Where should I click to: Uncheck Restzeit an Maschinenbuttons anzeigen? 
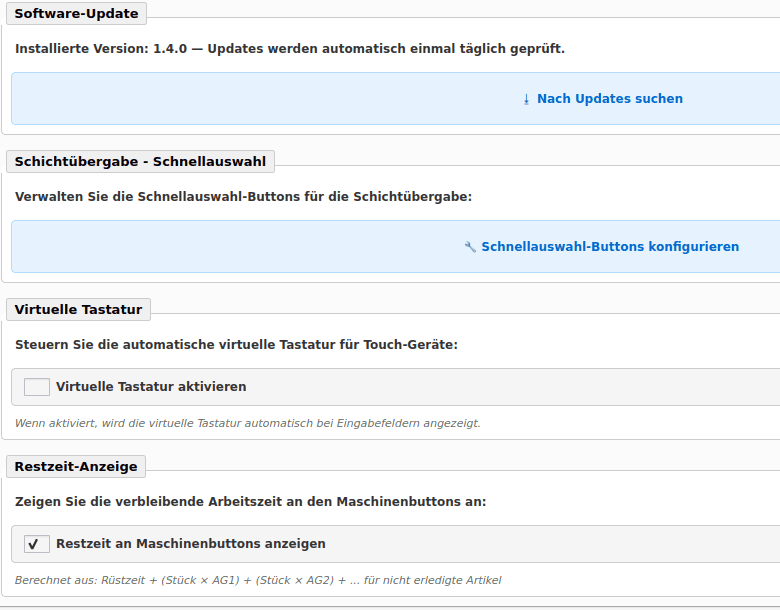[37, 544]
